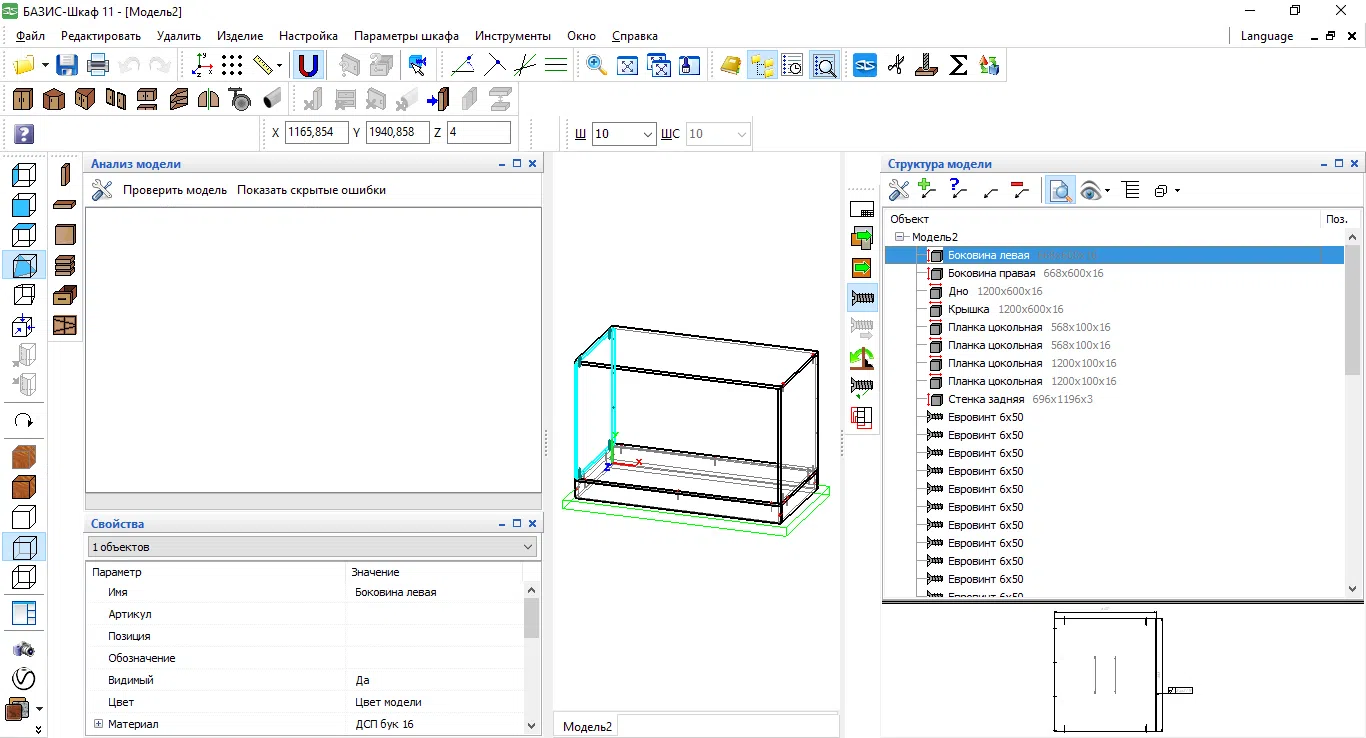The image size is (1366, 738).
Task: Open the '1 объектов' dropdown in Свойства
Action: 311,547
